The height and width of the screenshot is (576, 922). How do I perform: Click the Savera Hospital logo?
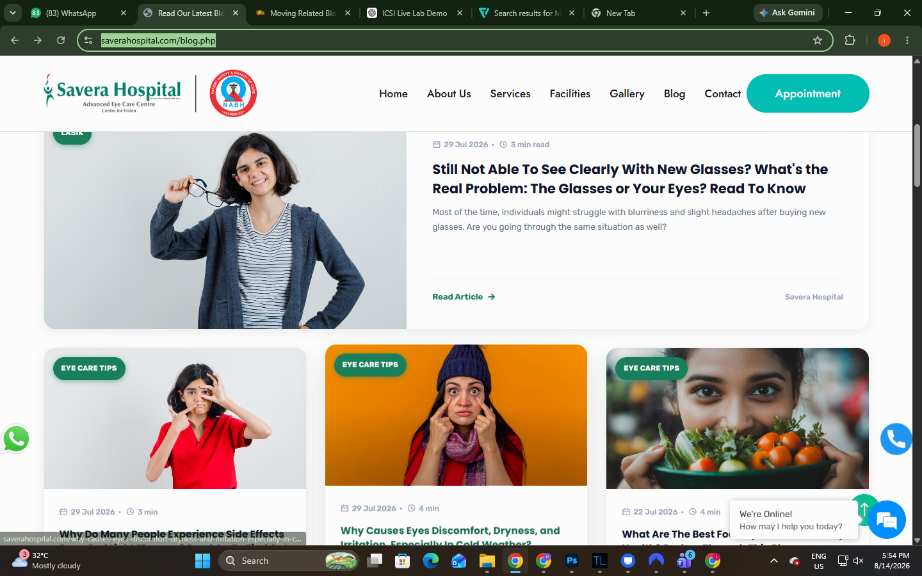click(x=112, y=93)
